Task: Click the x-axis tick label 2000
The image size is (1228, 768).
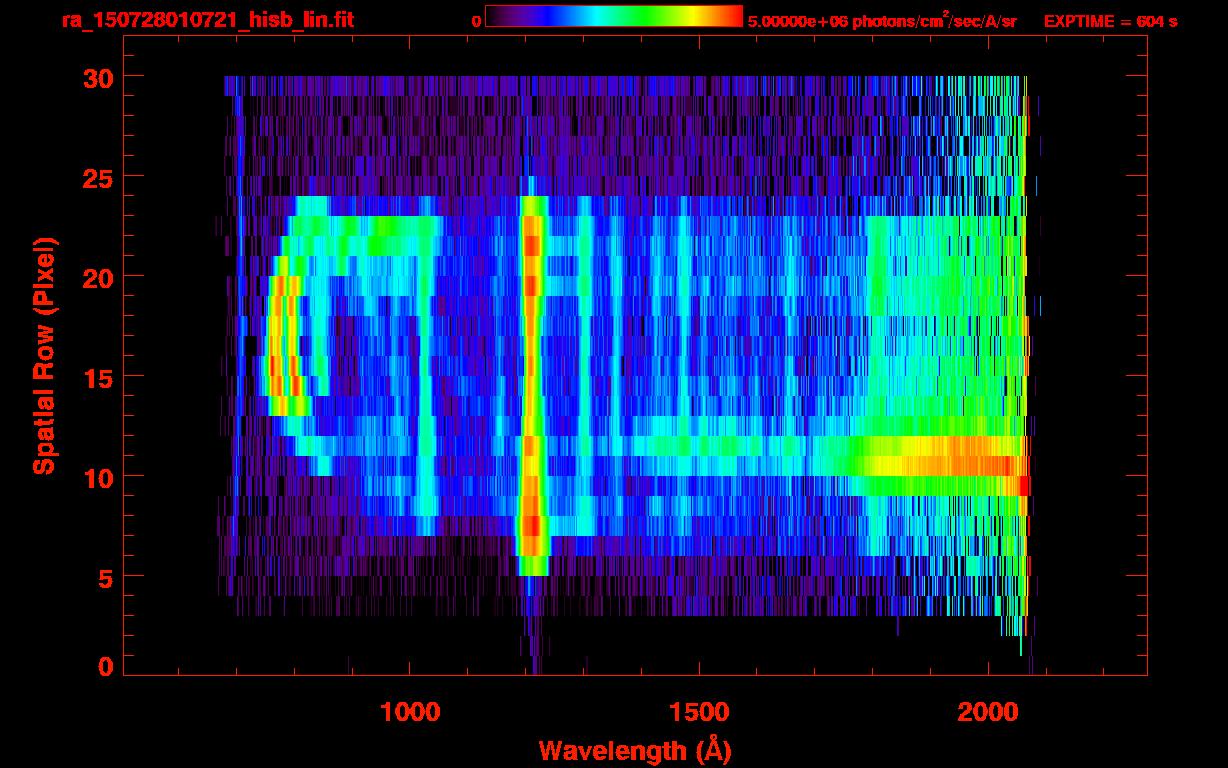Action: tap(989, 712)
